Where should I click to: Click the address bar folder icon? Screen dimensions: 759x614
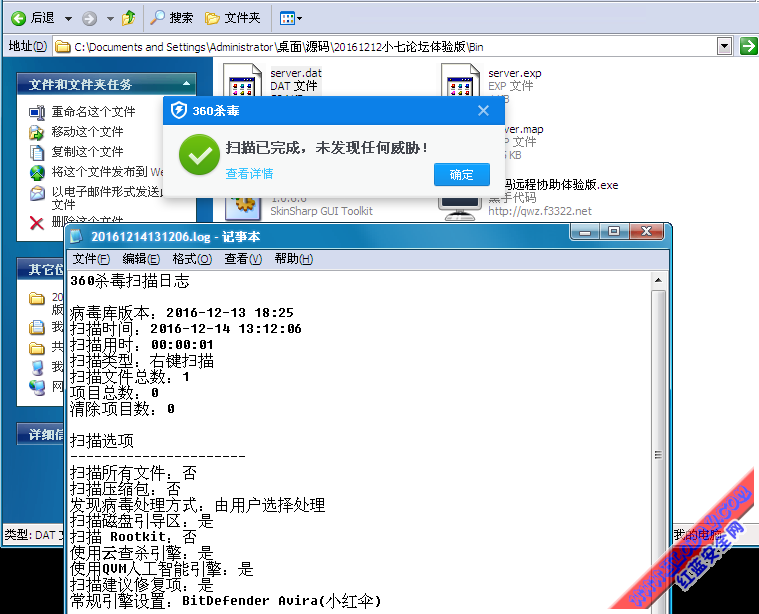tap(62, 47)
